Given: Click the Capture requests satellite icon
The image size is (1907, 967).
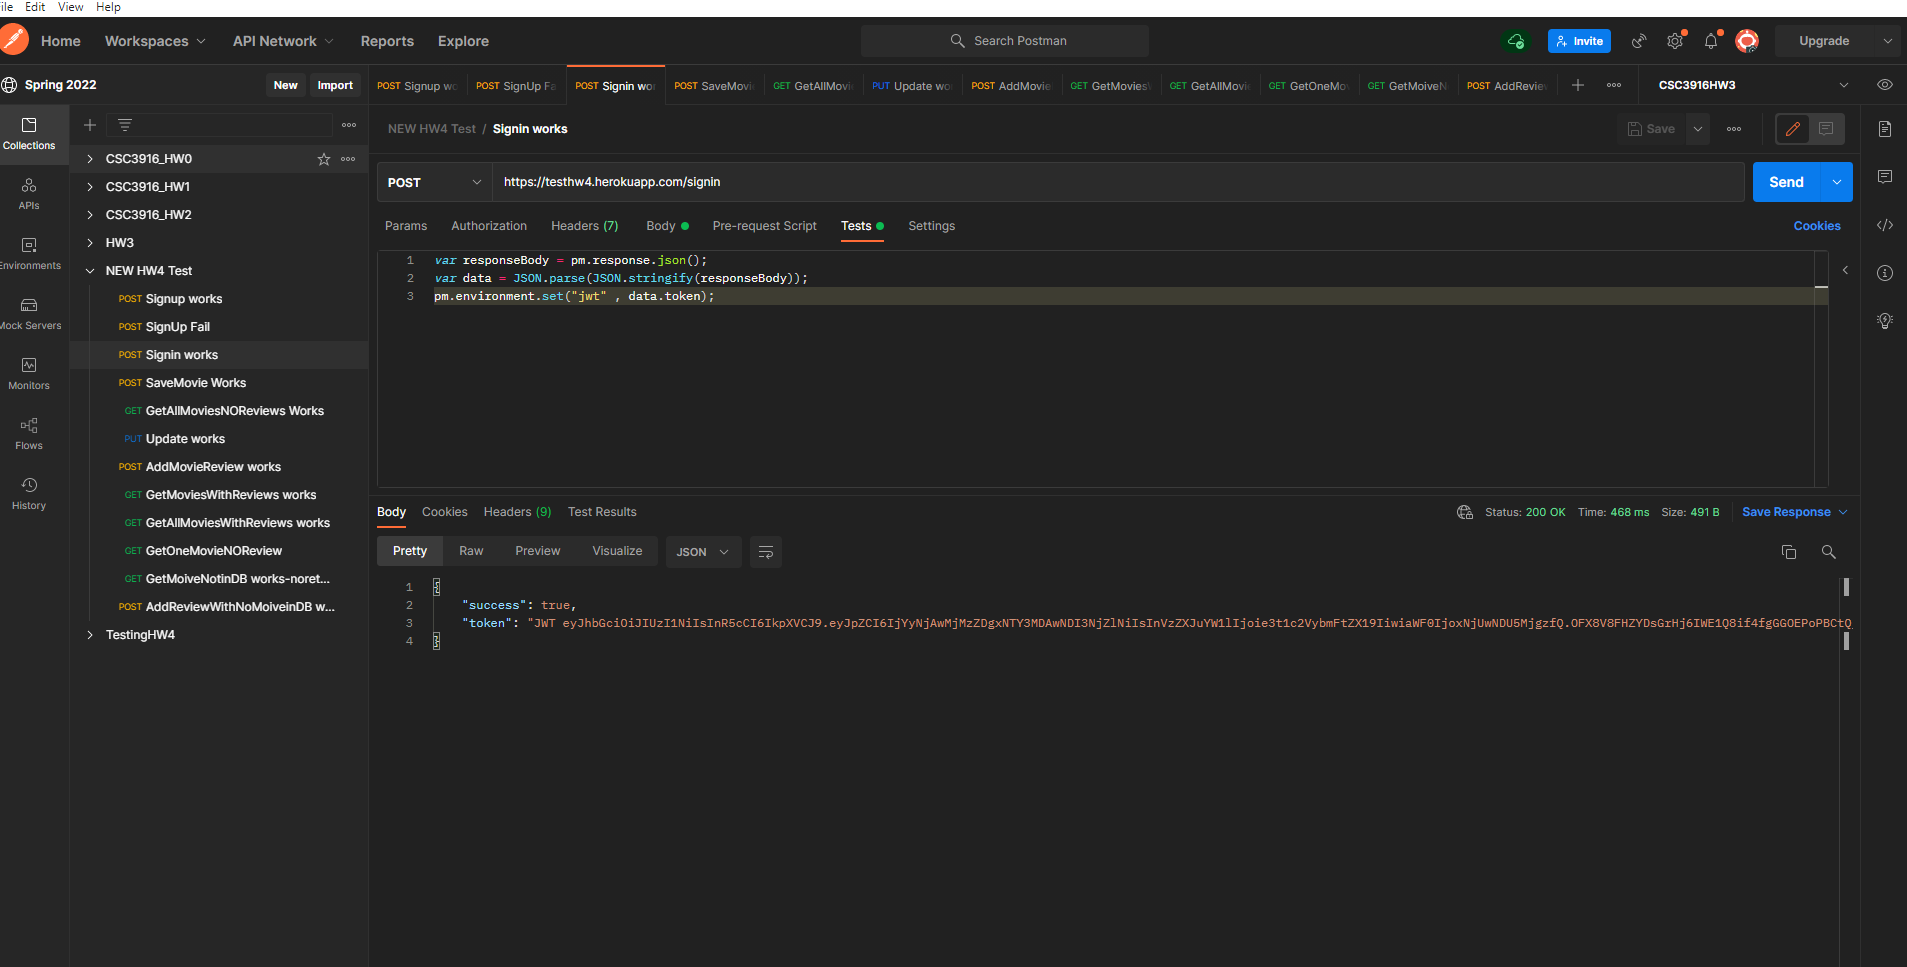Looking at the screenshot, I should point(1638,41).
